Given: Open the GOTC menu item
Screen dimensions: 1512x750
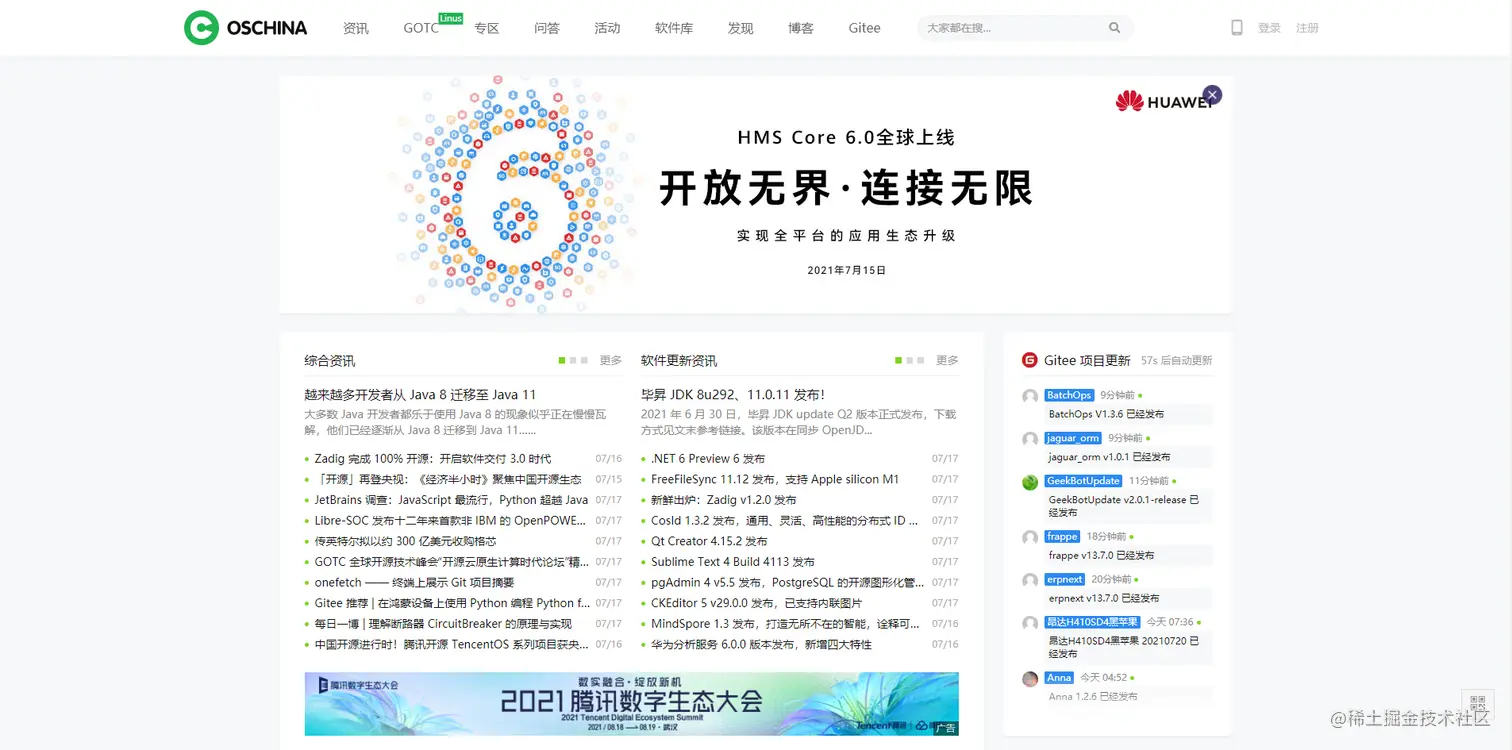Looking at the screenshot, I should [421, 28].
